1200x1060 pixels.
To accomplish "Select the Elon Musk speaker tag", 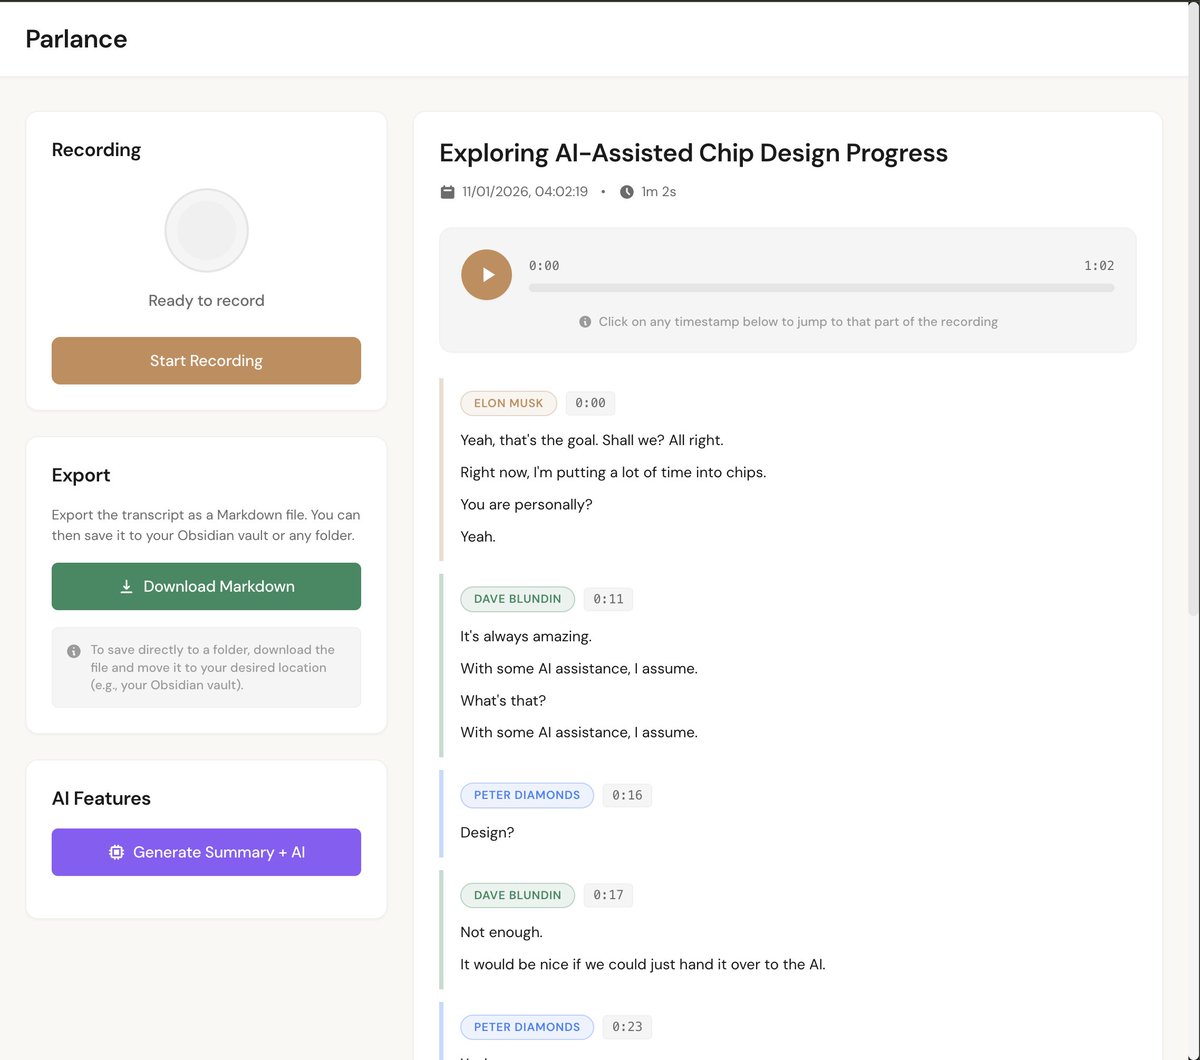I will [508, 403].
